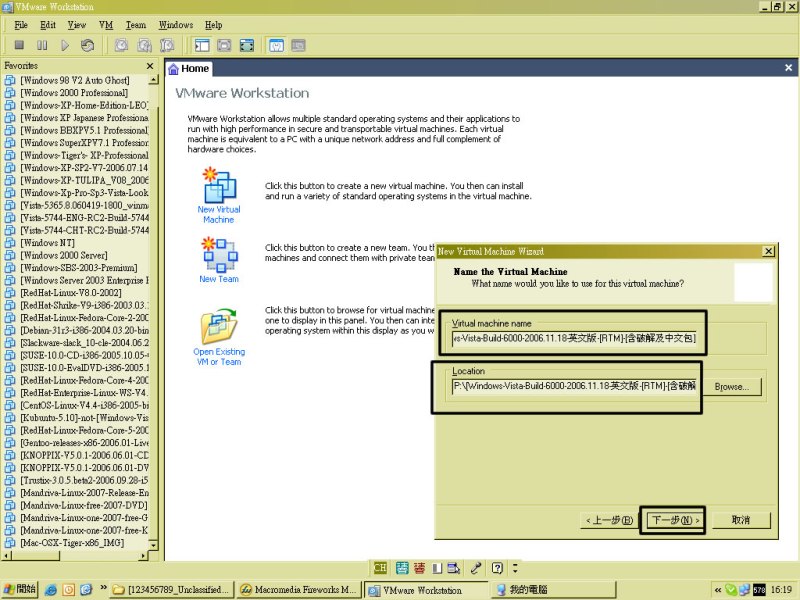Screen dimensions: 800x600
Task: Select [Windows NT] in Favorites
Action: click(47, 243)
